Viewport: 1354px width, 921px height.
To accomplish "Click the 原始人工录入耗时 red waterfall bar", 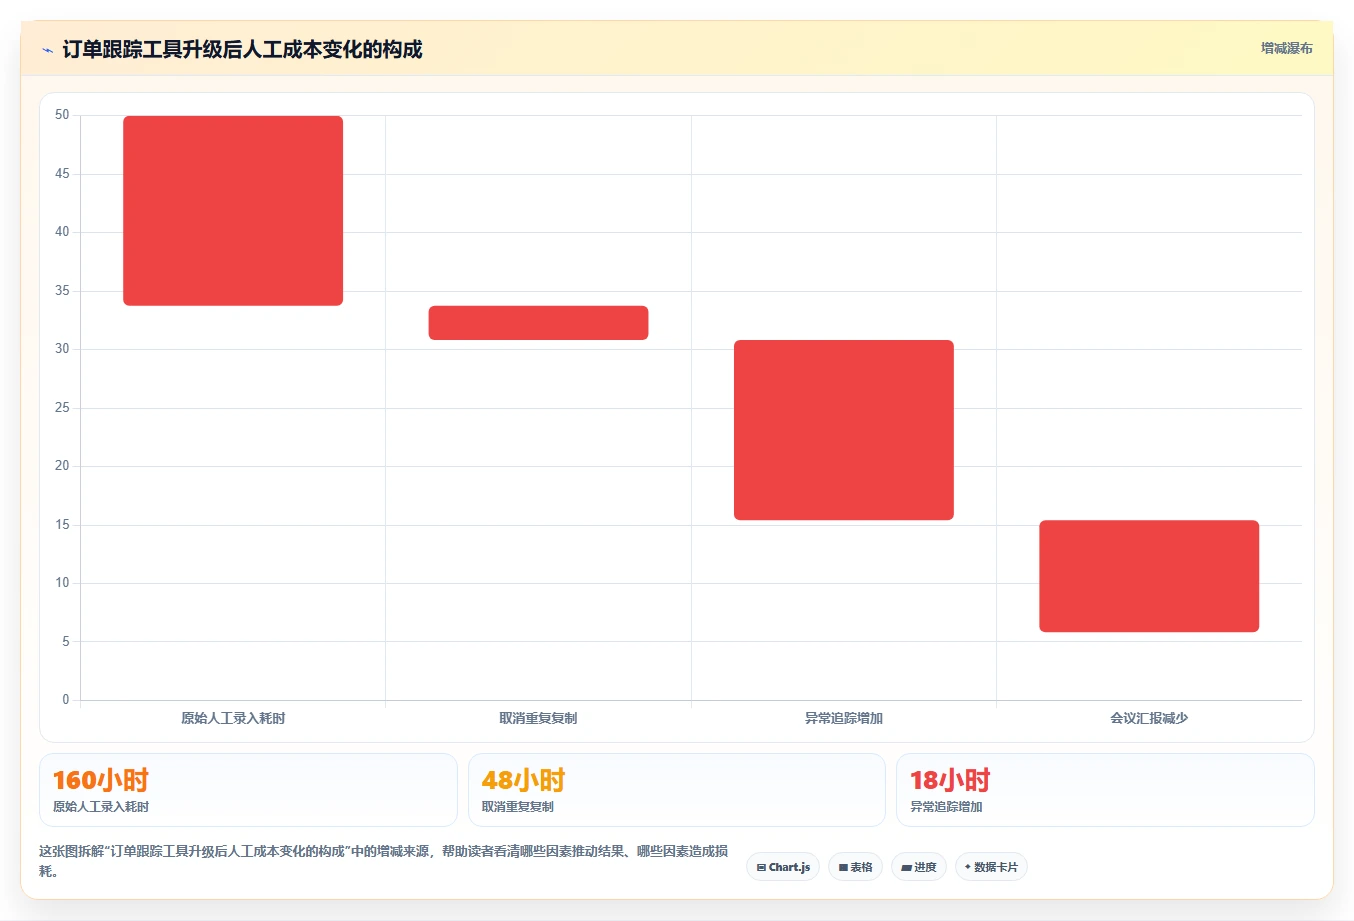I will (233, 211).
